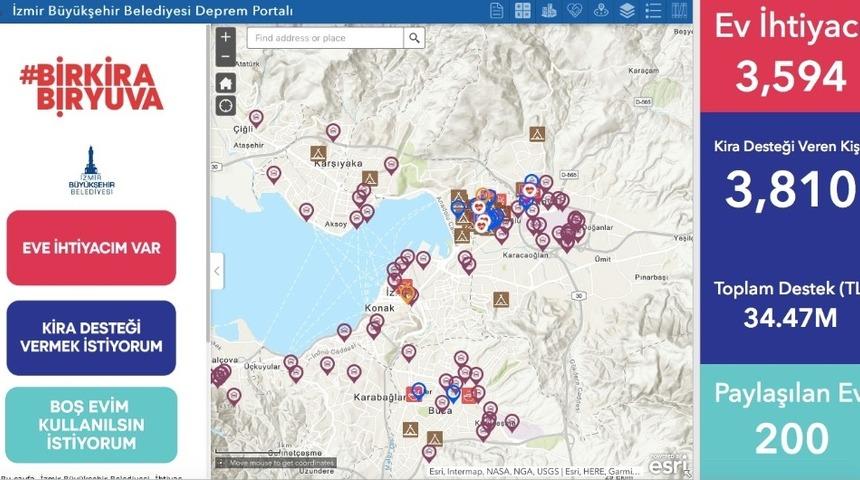
Task: Click the 'Eve İhtiyacım Var' button
Action: [91, 248]
